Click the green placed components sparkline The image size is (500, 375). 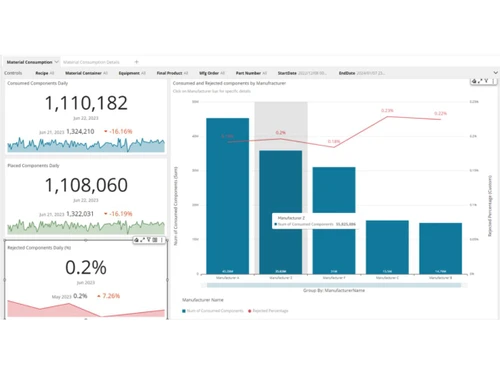[x=86, y=227]
